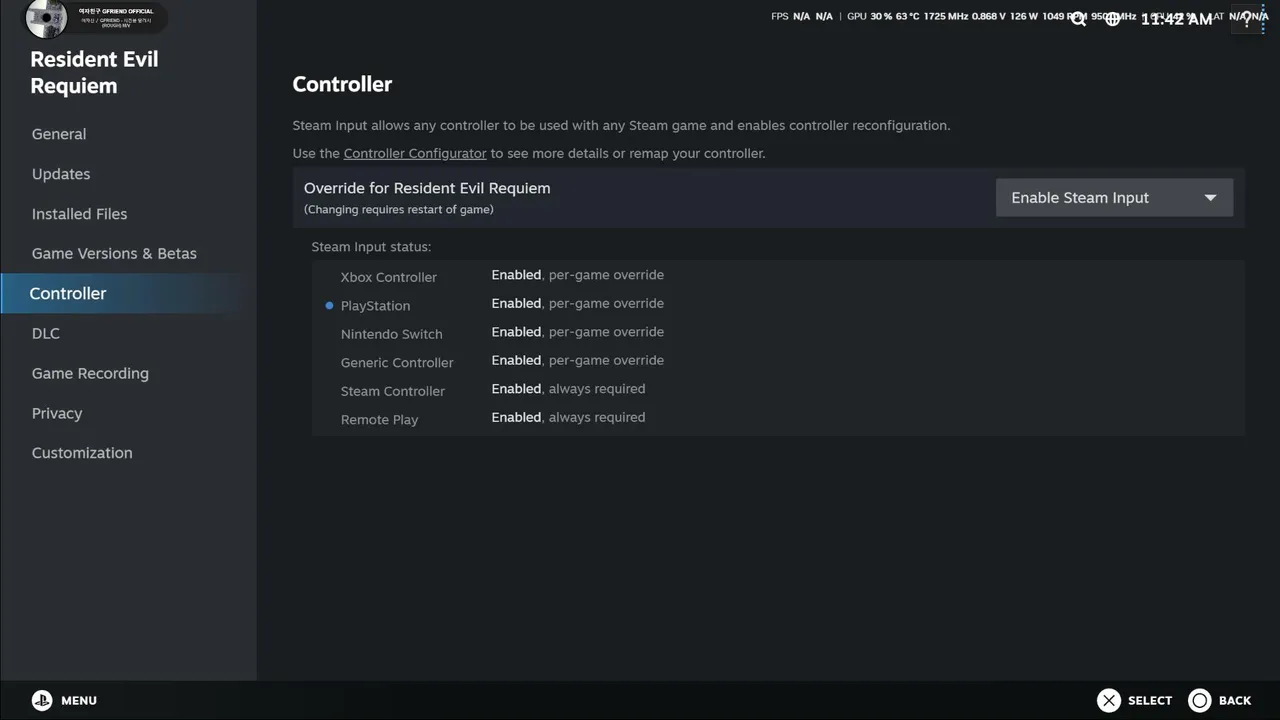
Task: Go to the General settings tab
Action: point(59,134)
